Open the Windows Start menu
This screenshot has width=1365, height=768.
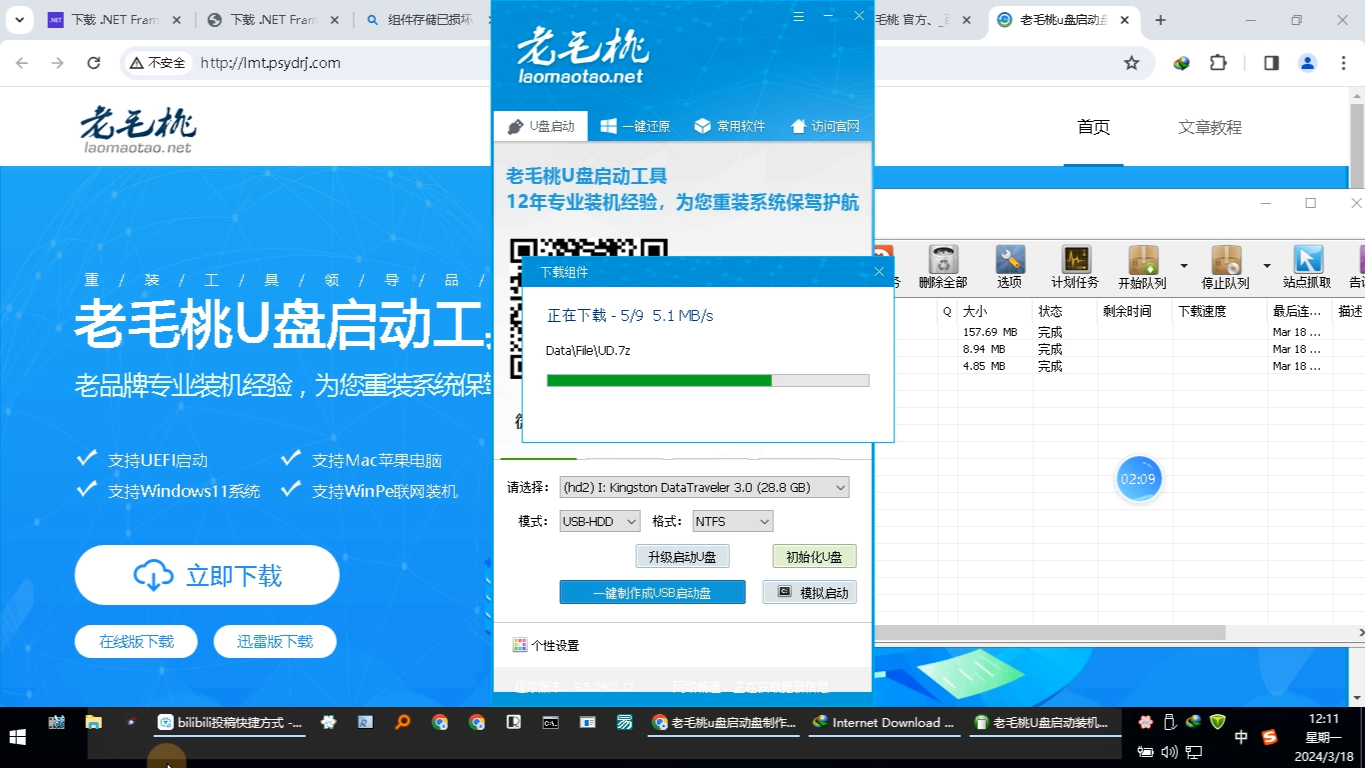(17, 737)
